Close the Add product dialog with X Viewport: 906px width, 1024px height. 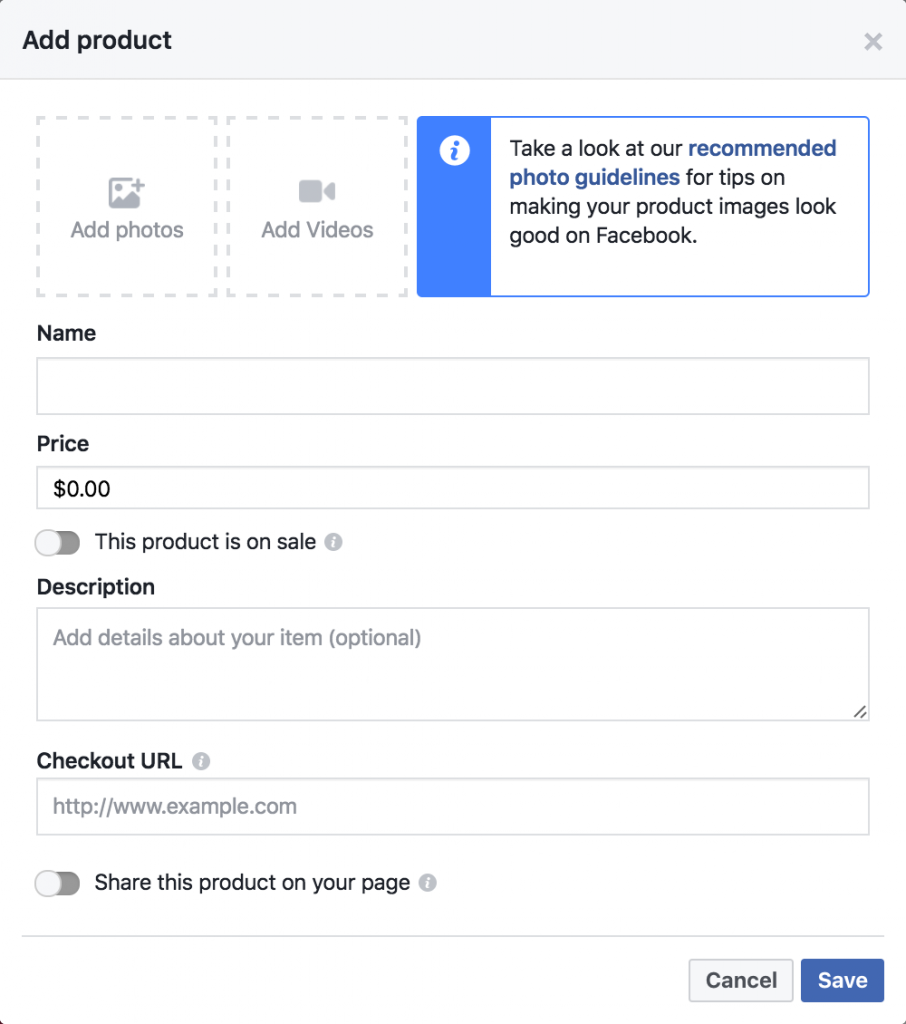(x=873, y=42)
